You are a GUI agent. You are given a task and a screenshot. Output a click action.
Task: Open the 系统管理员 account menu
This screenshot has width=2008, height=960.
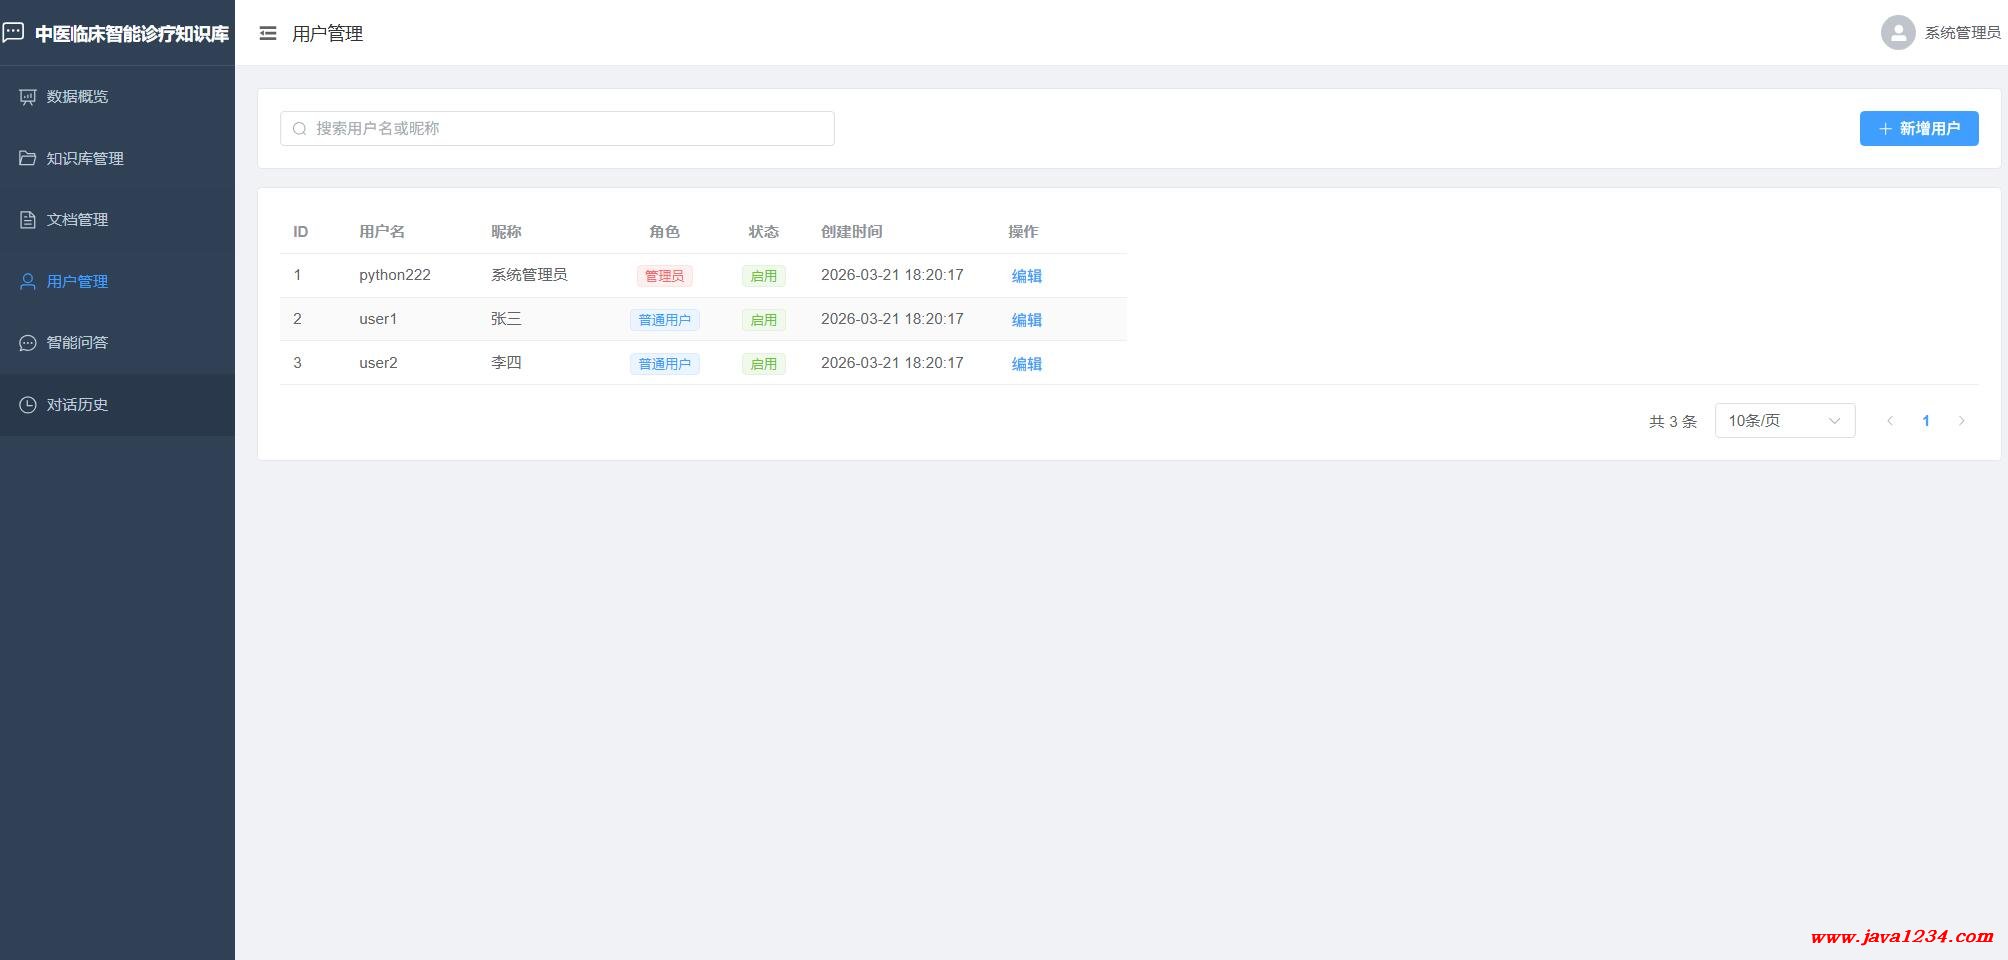(x=1961, y=33)
